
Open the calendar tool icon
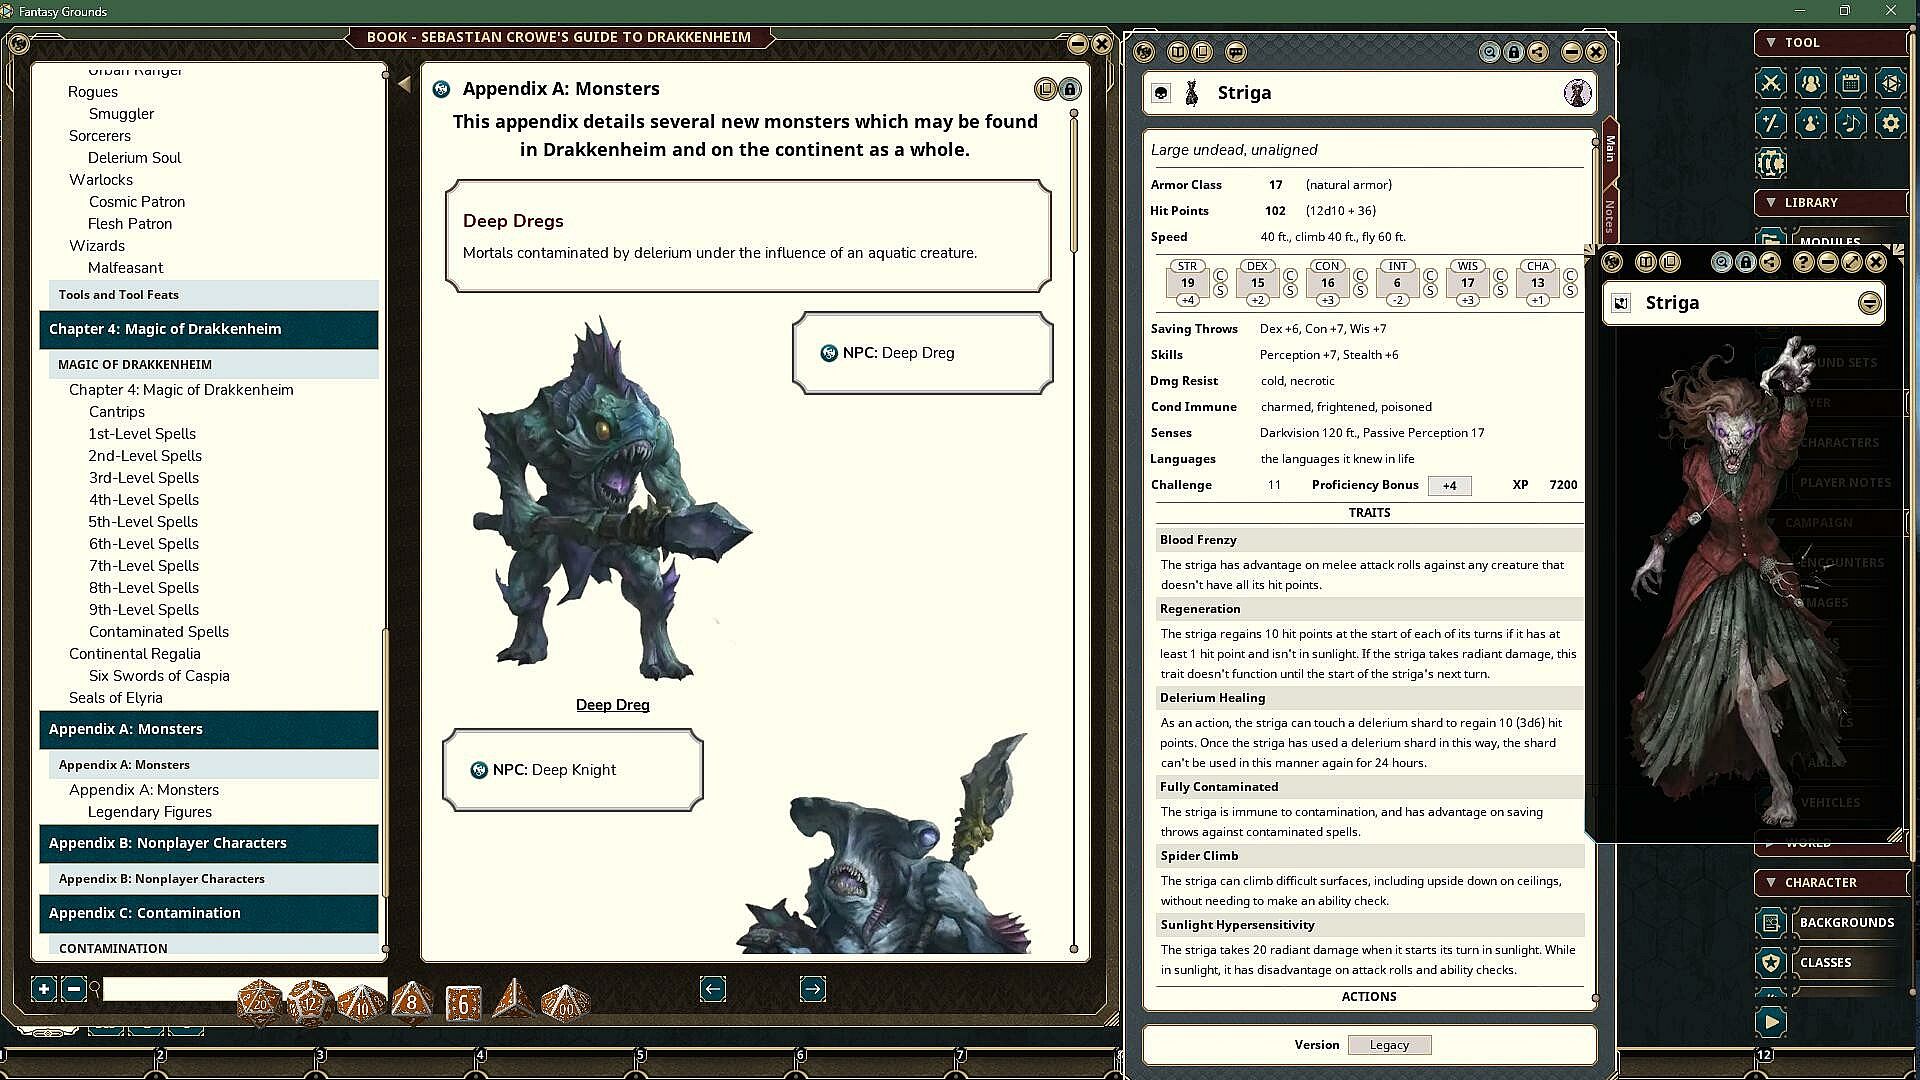[x=1850, y=83]
